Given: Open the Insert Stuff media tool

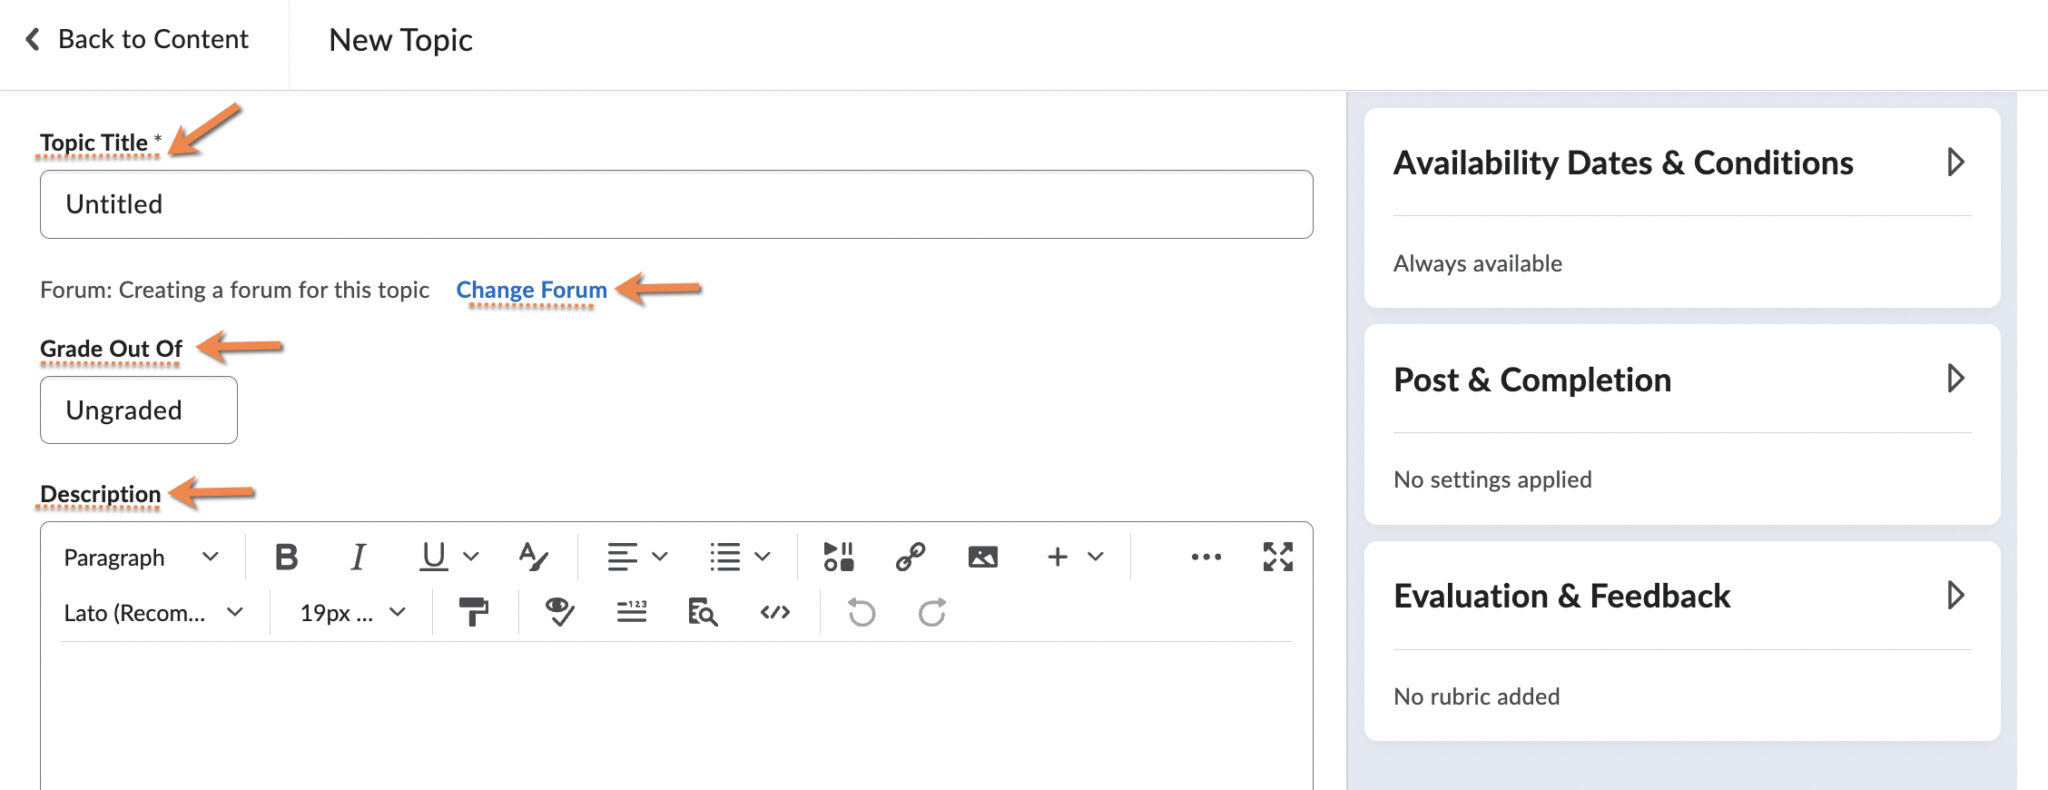Looking at the screenshot, I should click(840, 557).
